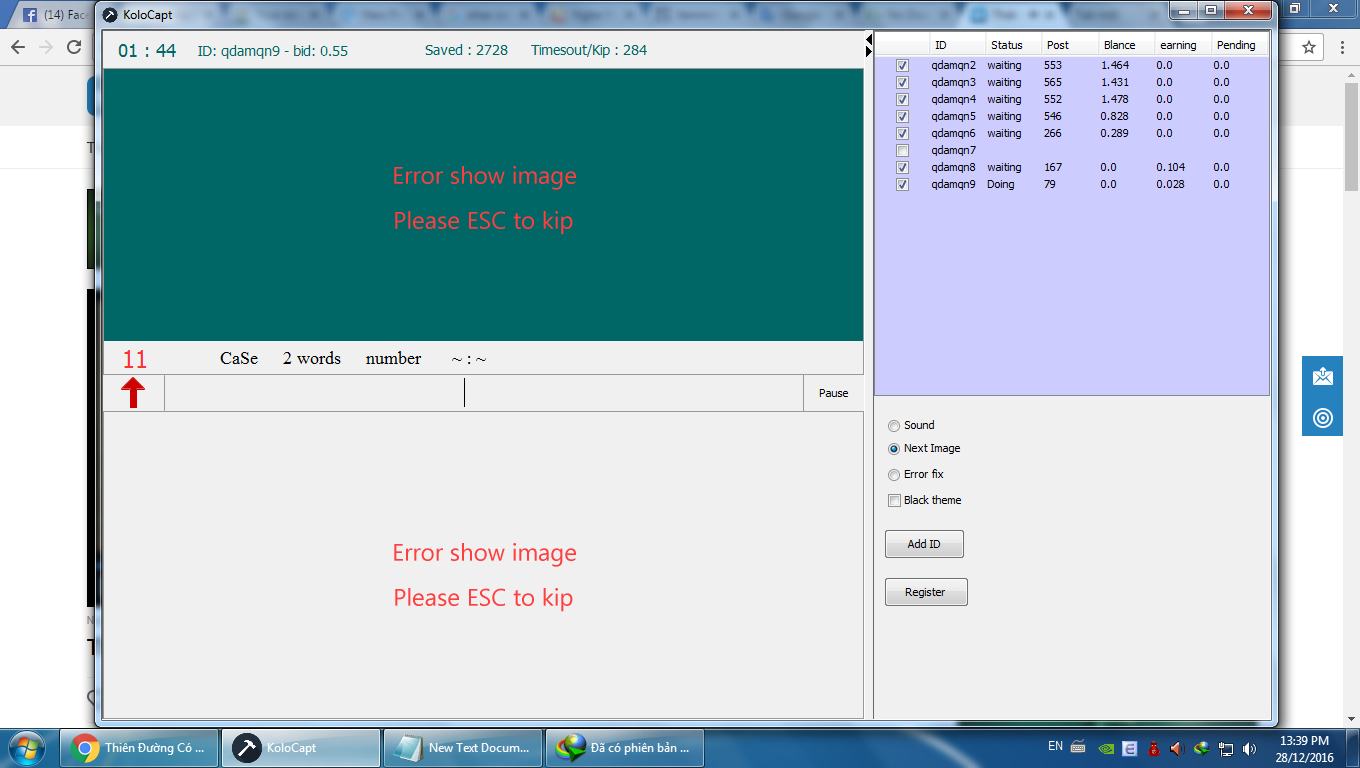Click the blue target icon on the web page
The width and height of the screenshot is (1360, 768).
[1323, 417]
